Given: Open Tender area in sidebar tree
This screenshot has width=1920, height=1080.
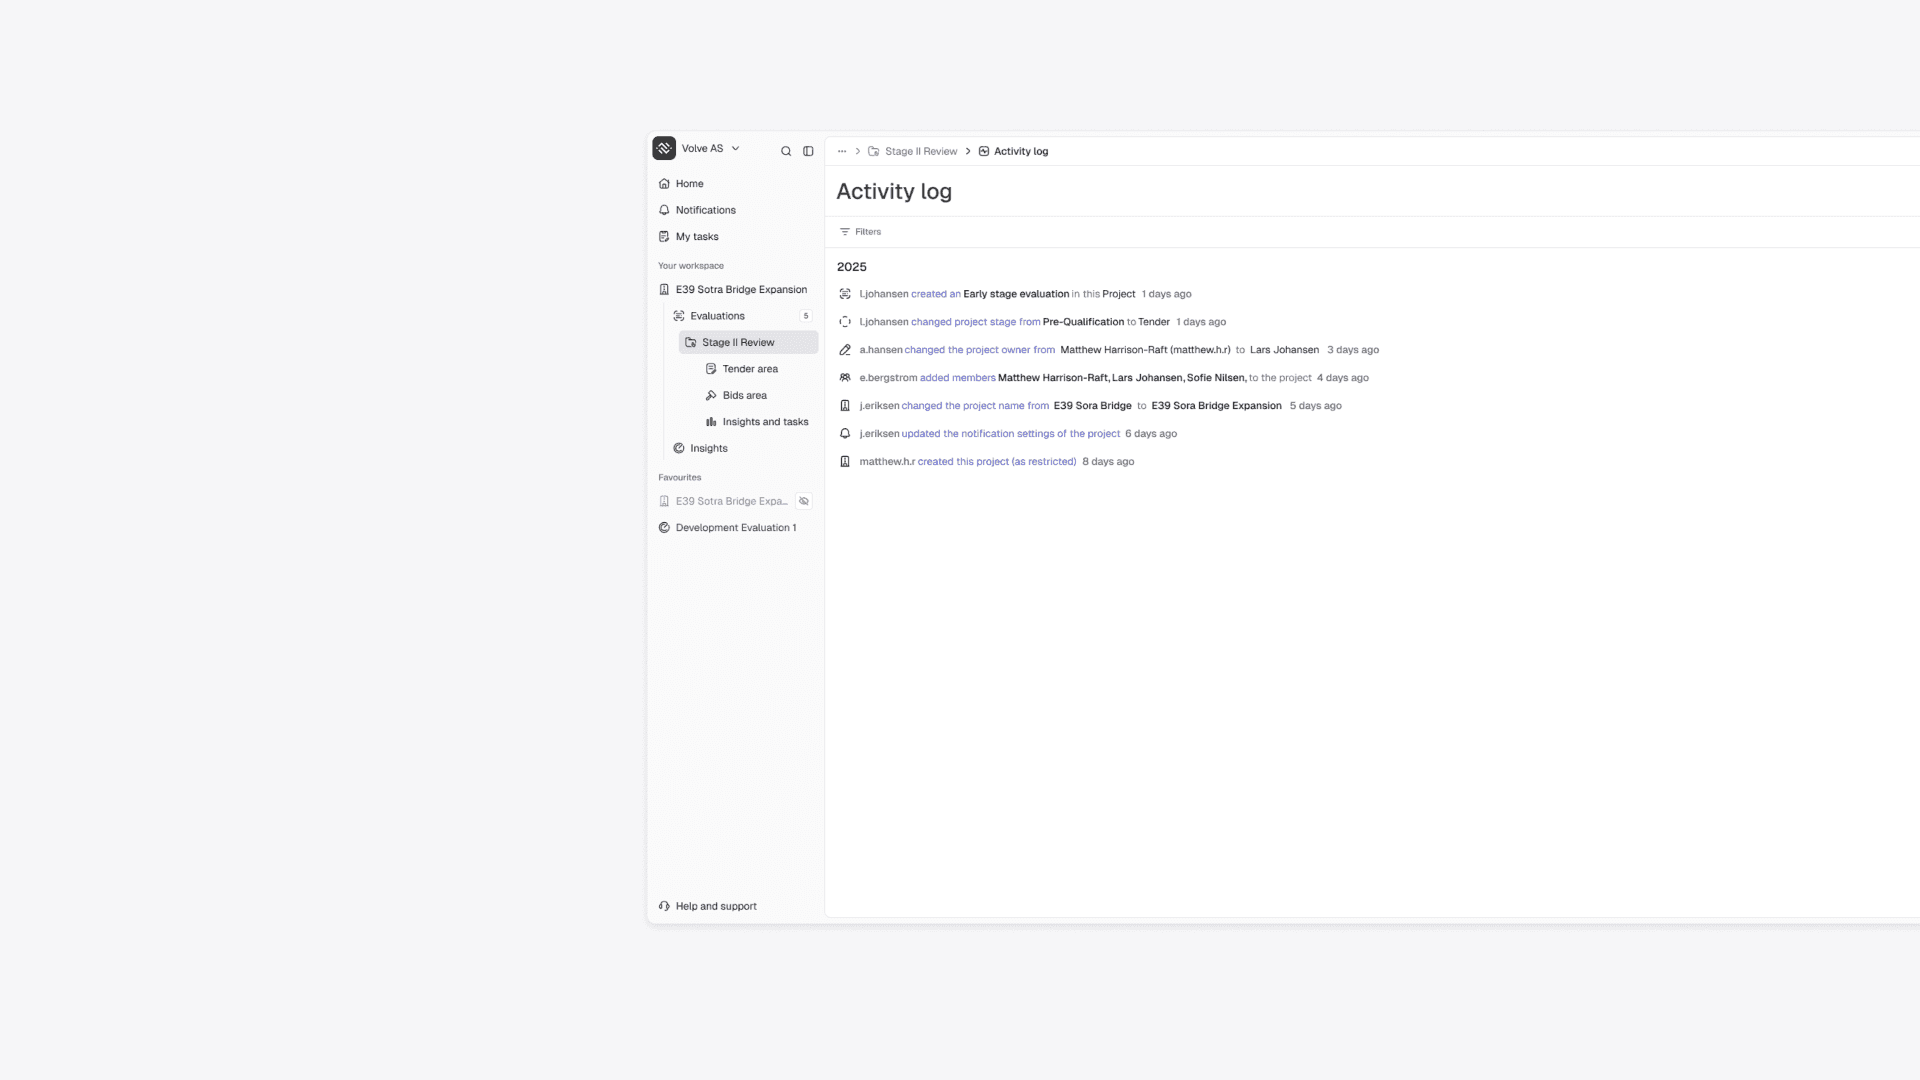Looking at the screenshot, I should pyautogui.click(x=749, y=369).
